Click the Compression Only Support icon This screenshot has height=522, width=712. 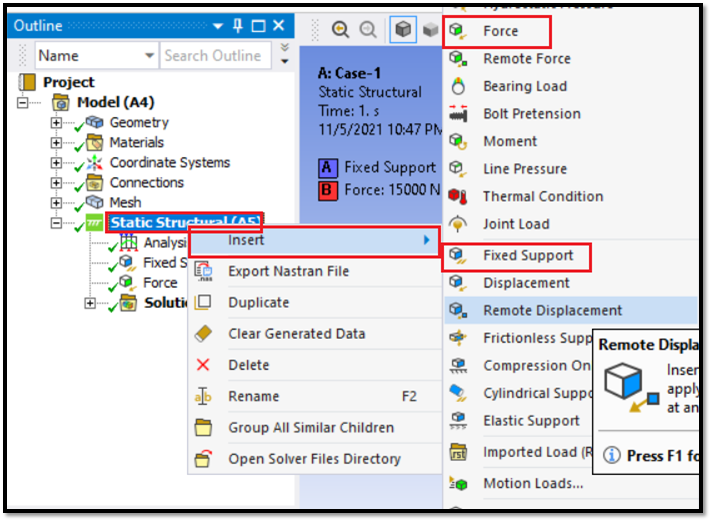point(458,365)
